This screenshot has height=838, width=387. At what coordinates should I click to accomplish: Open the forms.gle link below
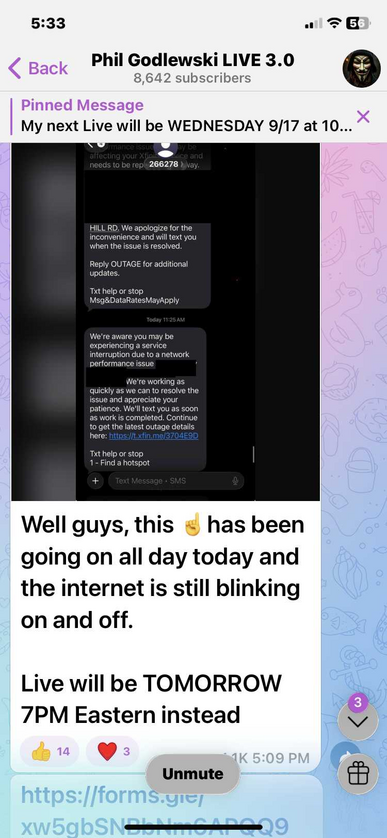[x=155, y=810]
